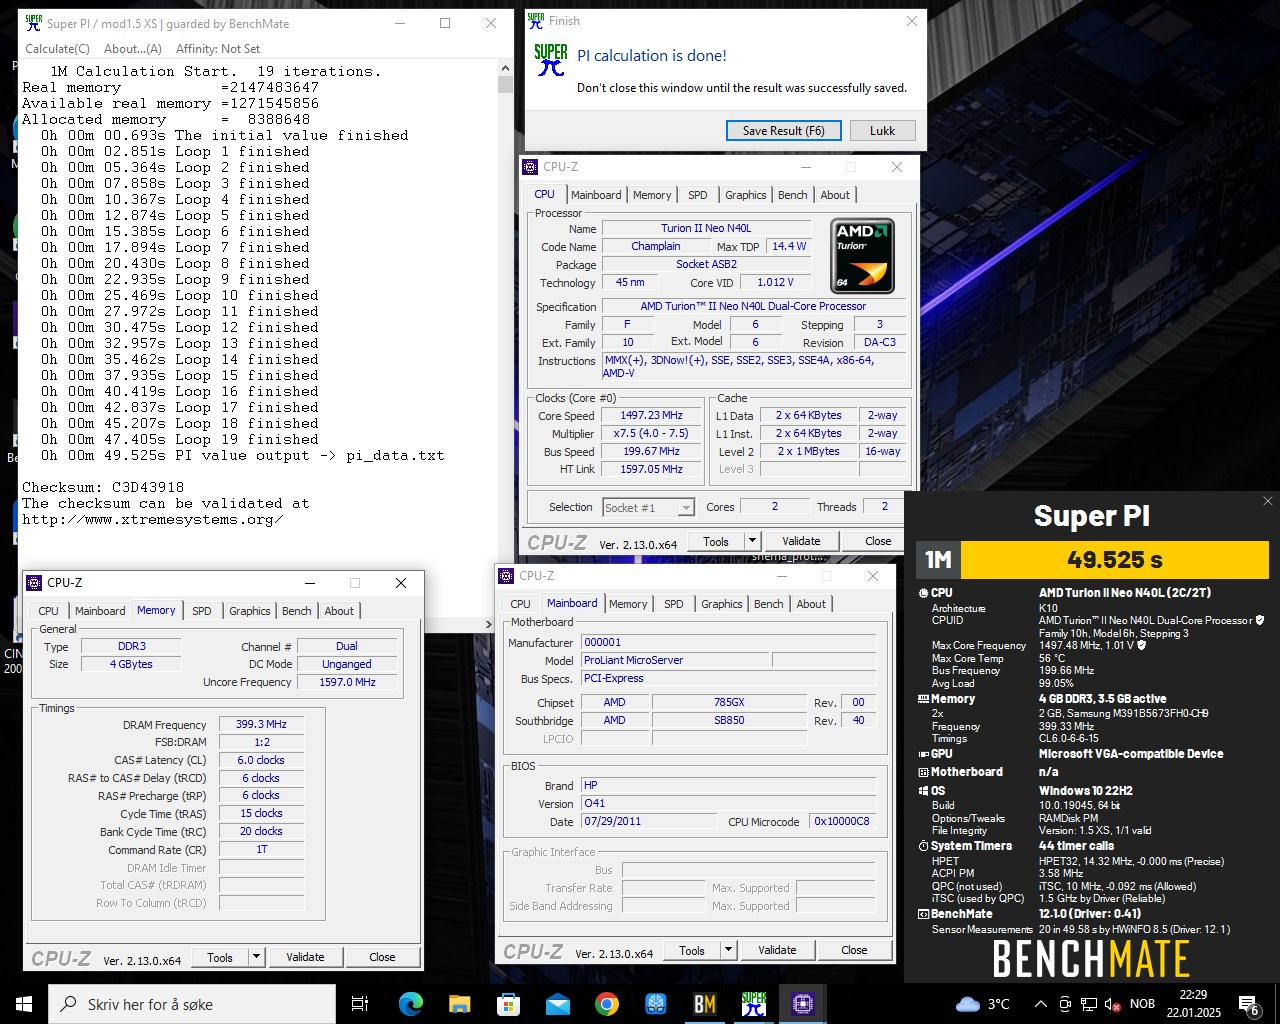Image resolution: width=1280 pixels, height=1024 pixels.
Task: Click the DRAM Frequency value 399.3 MHz
Action: coord(261,724)
